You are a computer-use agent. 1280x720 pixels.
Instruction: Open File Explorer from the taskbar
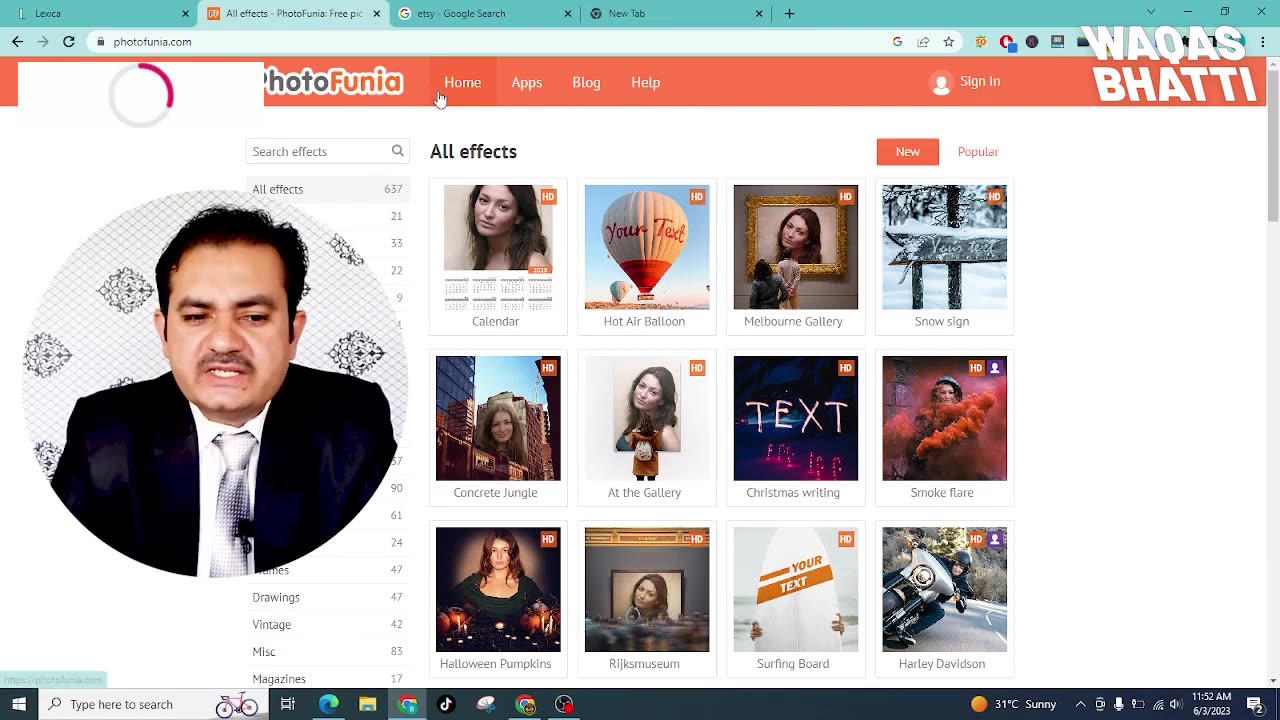(367, 704)
